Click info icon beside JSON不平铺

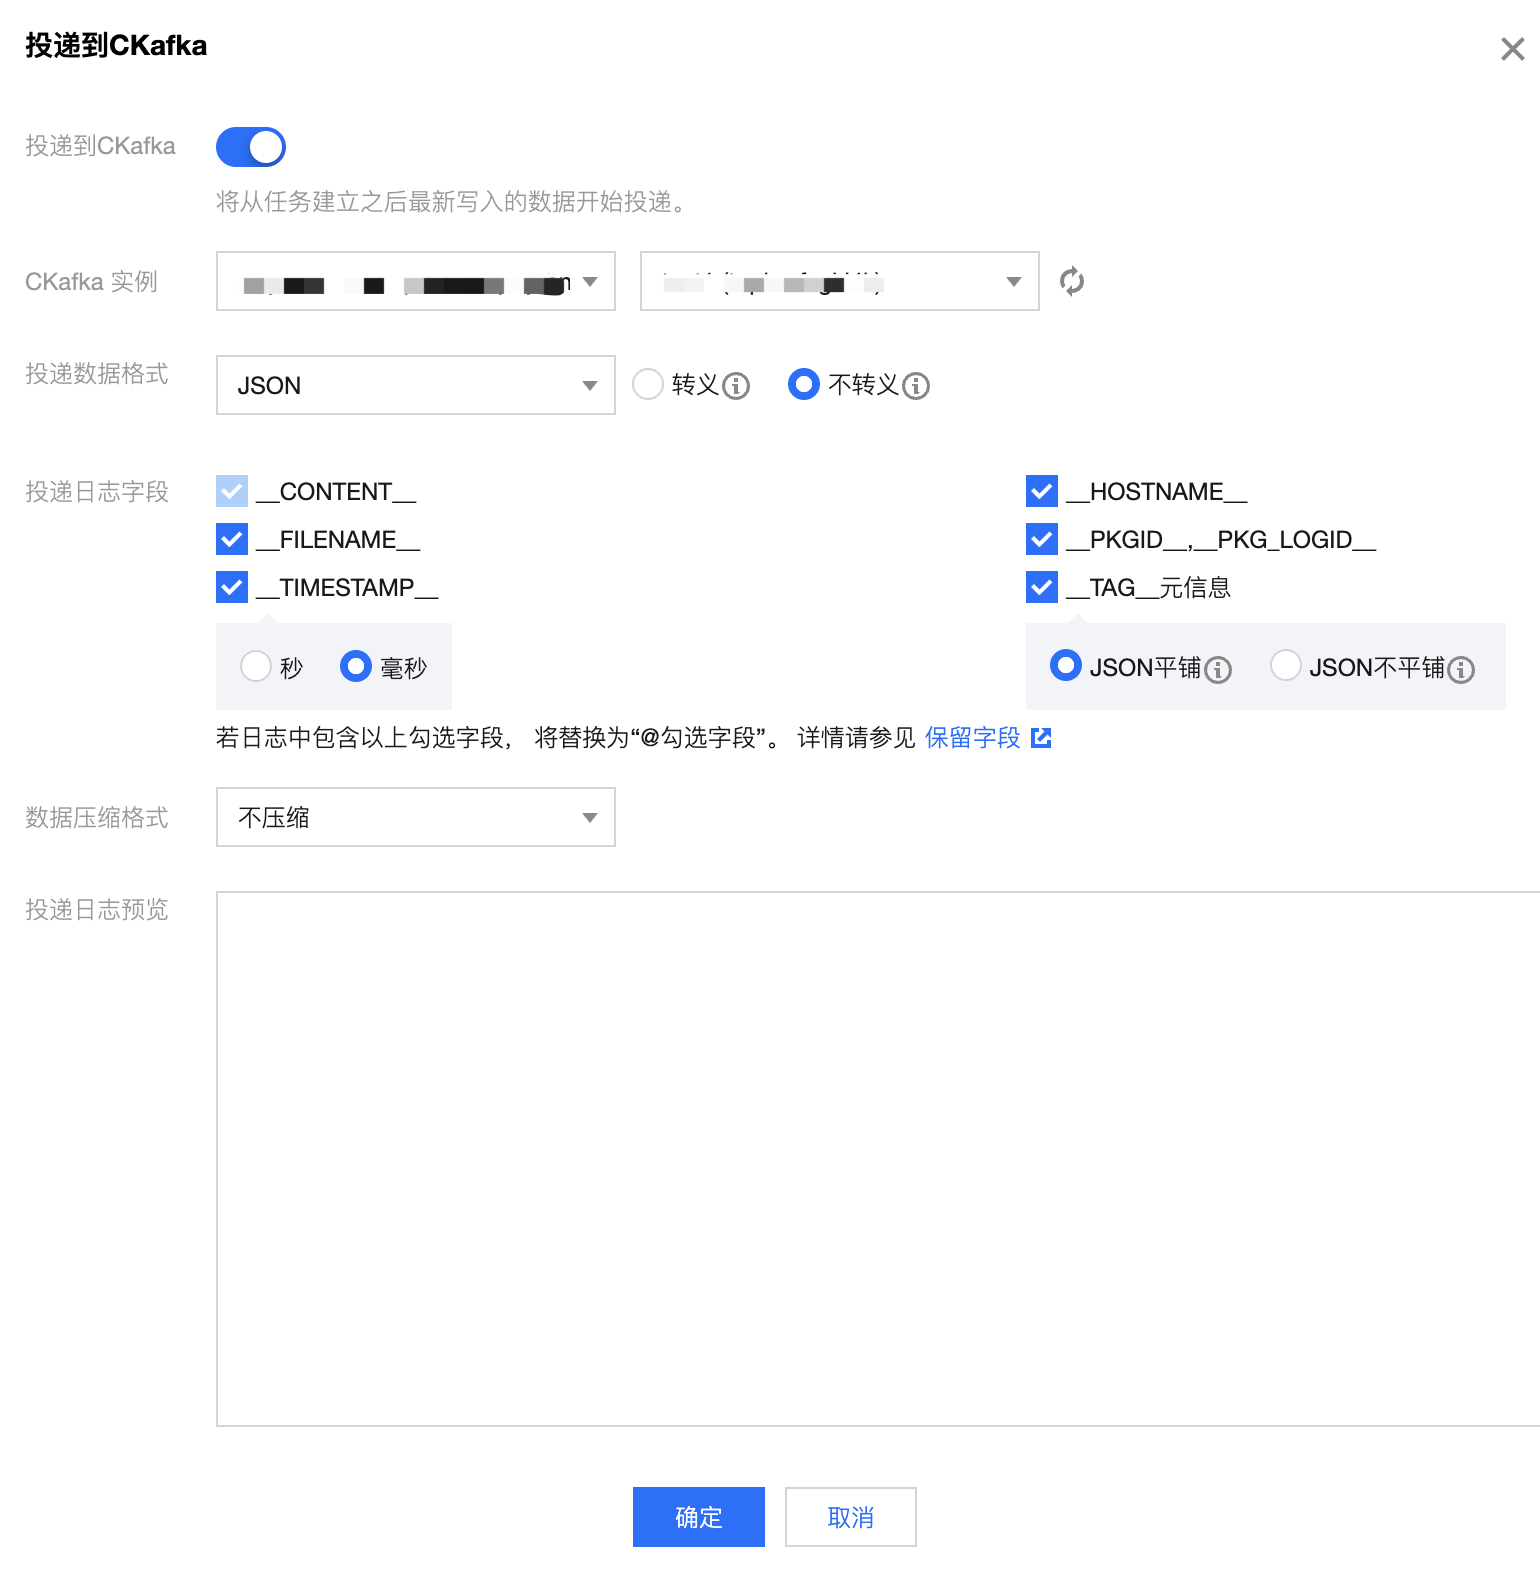coord(1461,669)
